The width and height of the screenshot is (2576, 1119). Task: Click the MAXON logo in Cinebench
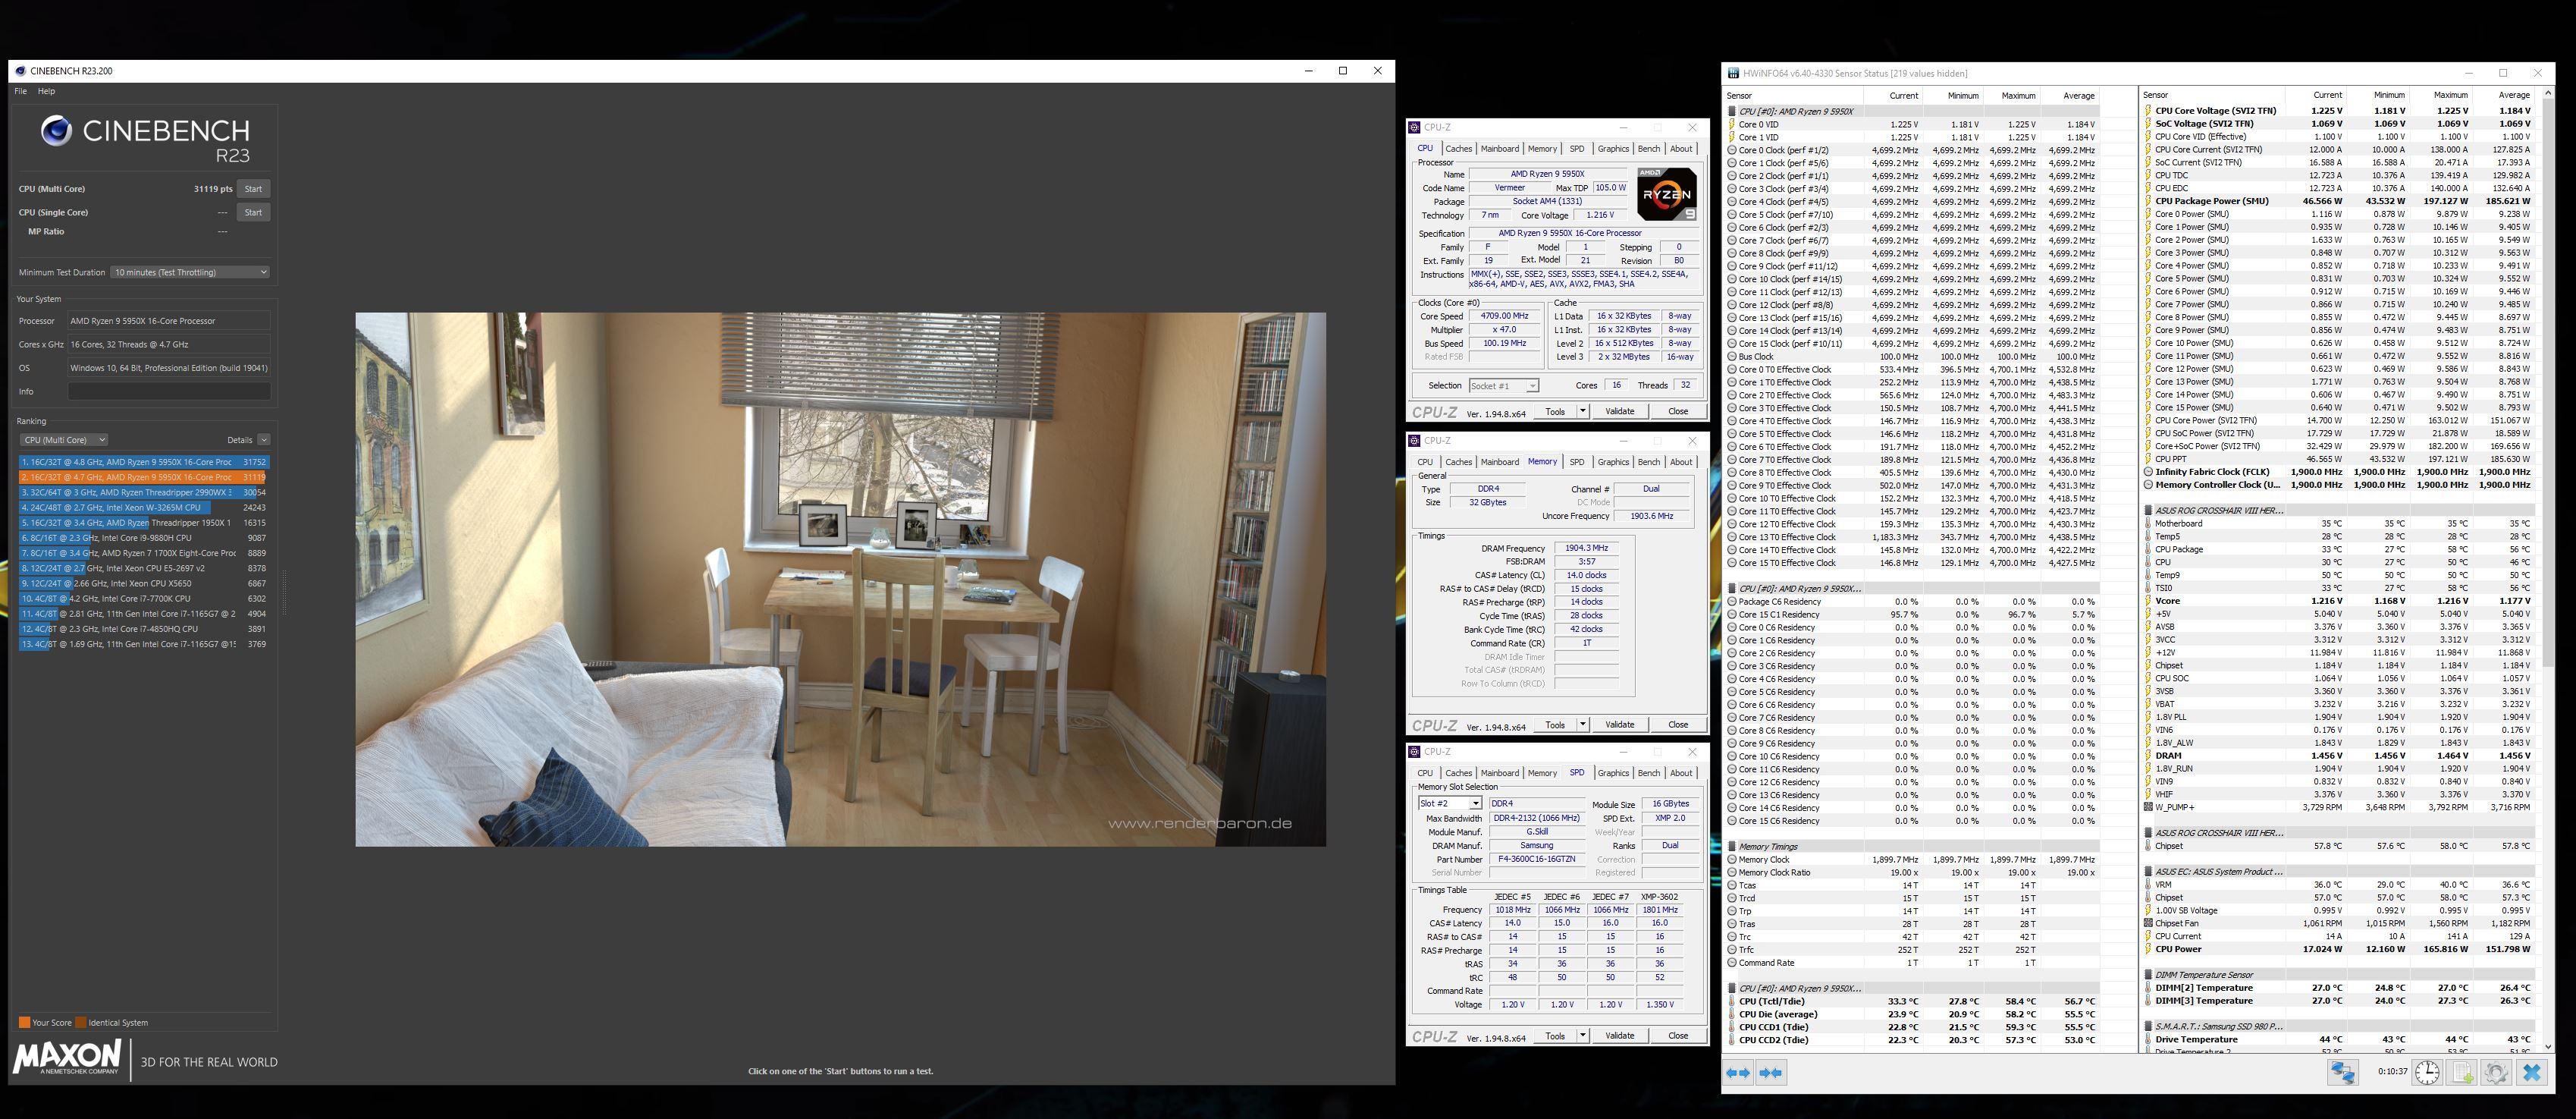[67, 1057]
